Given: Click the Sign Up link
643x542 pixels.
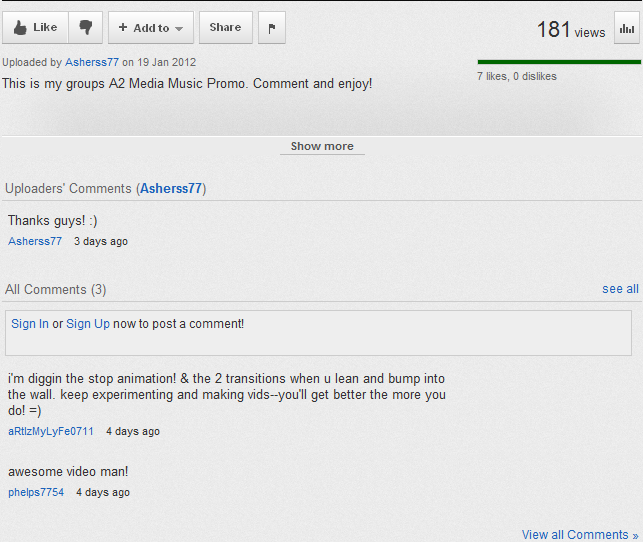Looking at the screenshot, I should (x=88, y=324).
